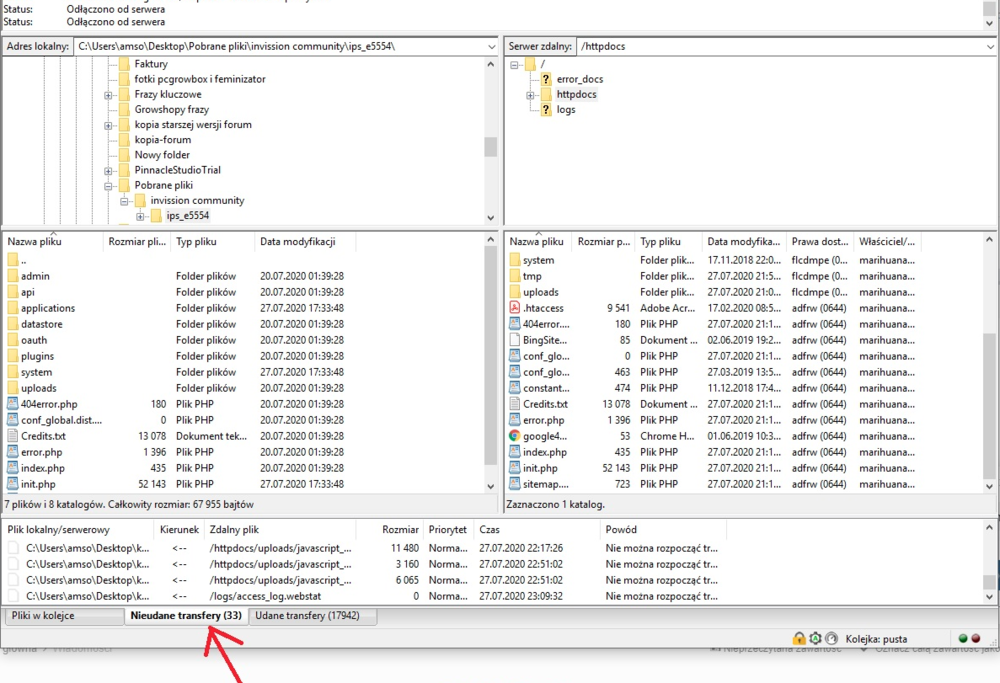Tick the checkbox of the 3 160 size transfer
Screen dimensions: 1000x683
pyautogui.click(x=13, y=564)
